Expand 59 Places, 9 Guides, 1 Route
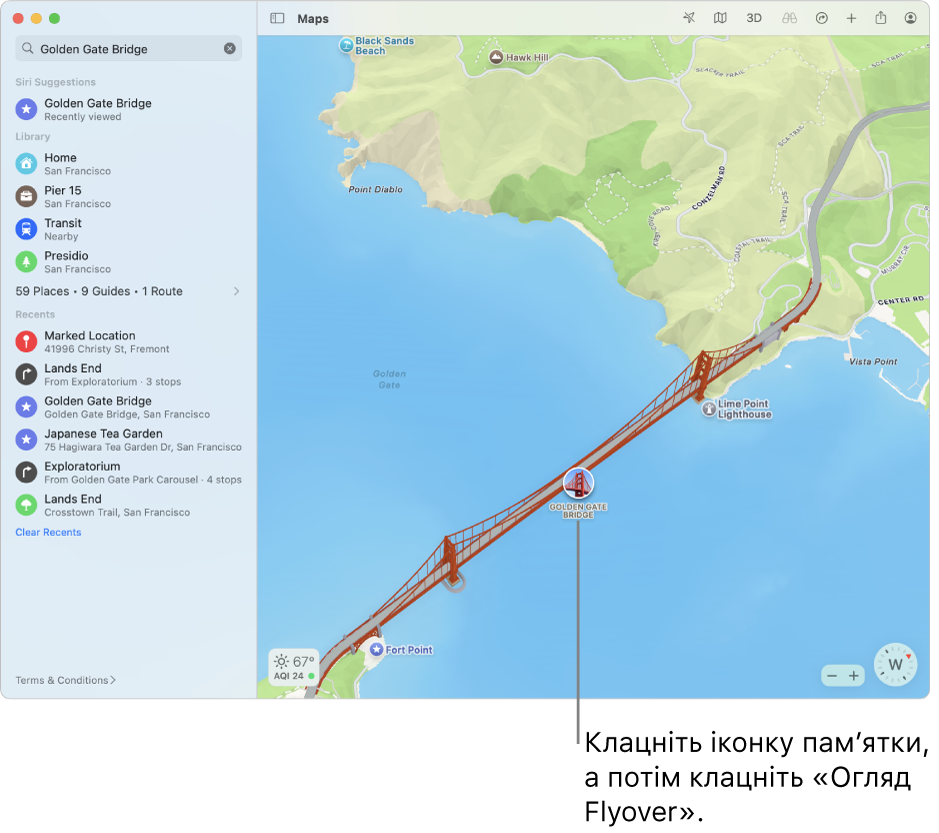 click(129, 291)
